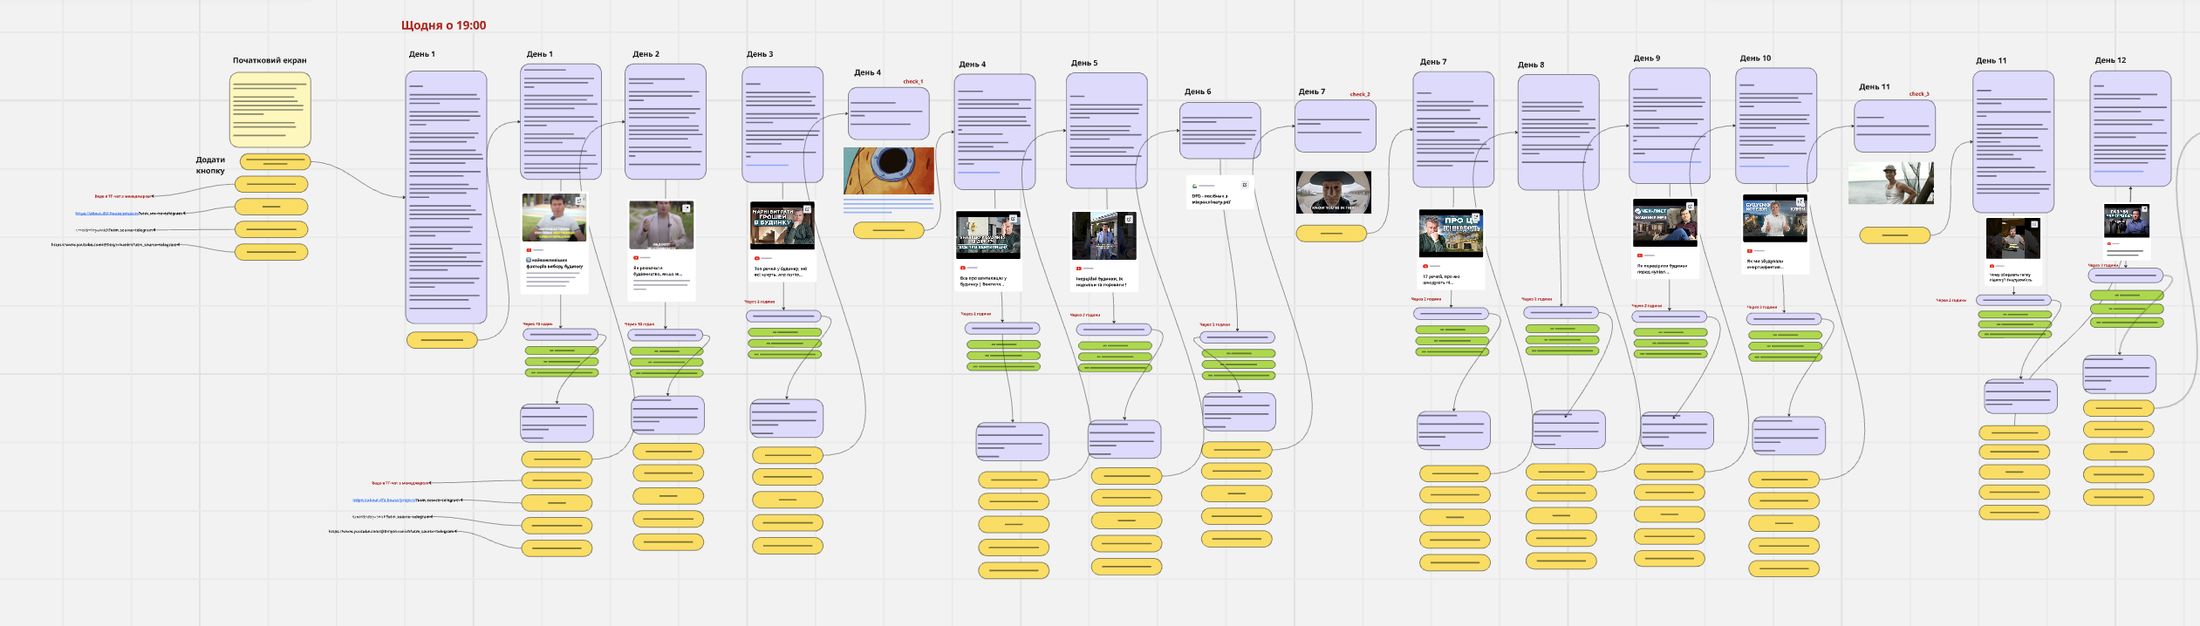2200x626 pixels.
Task: Select the seaside man photo under check_3
Action: click(1891, 184)
